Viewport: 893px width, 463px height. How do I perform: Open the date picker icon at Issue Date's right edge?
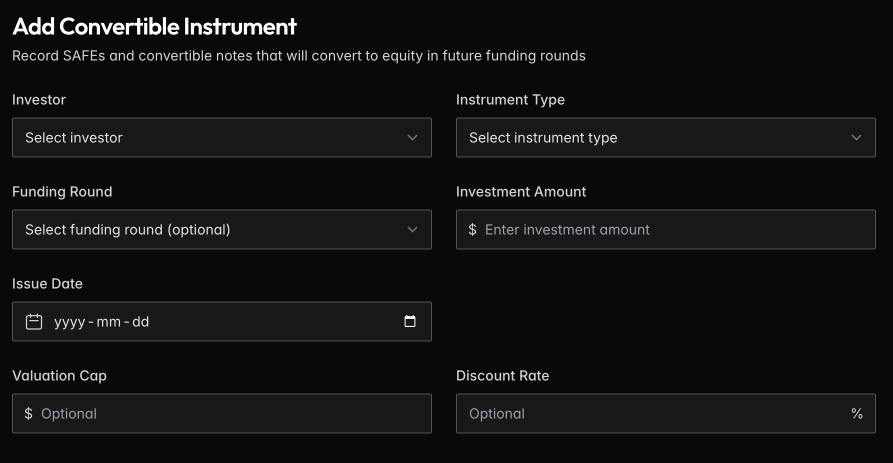(x=410, y=322)
